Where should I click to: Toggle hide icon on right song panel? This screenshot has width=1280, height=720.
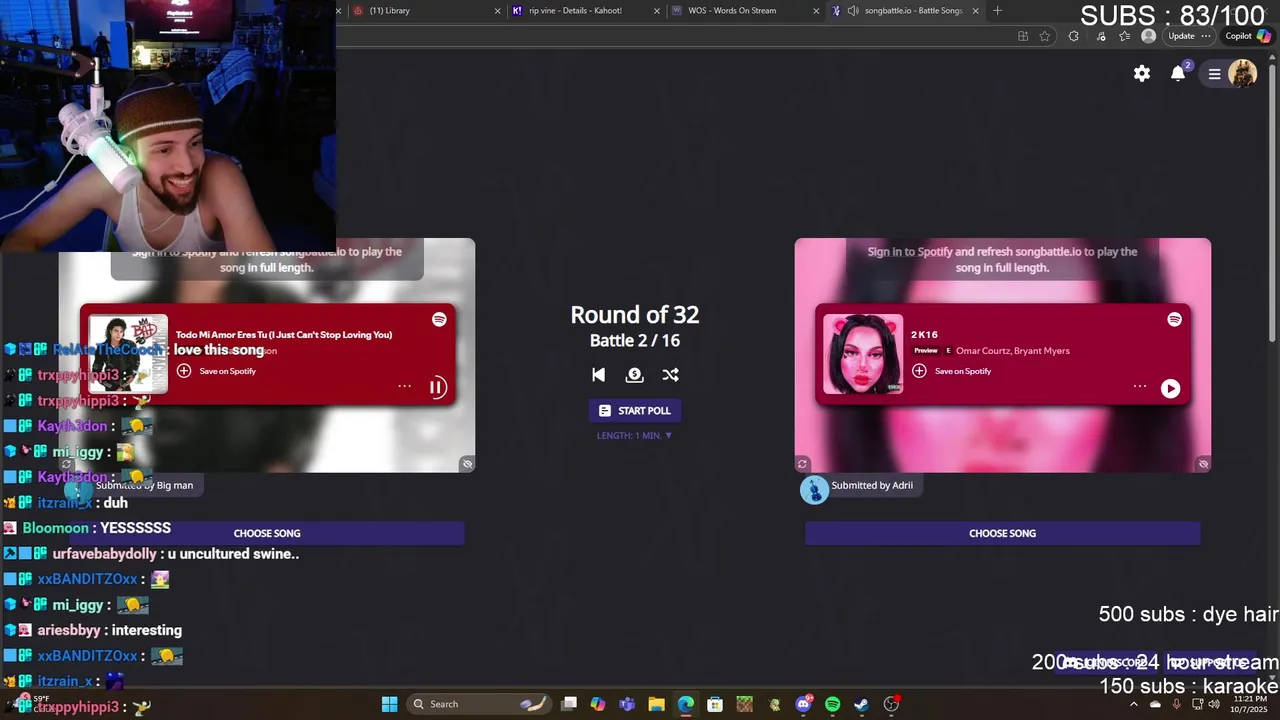coord(1203,464)
